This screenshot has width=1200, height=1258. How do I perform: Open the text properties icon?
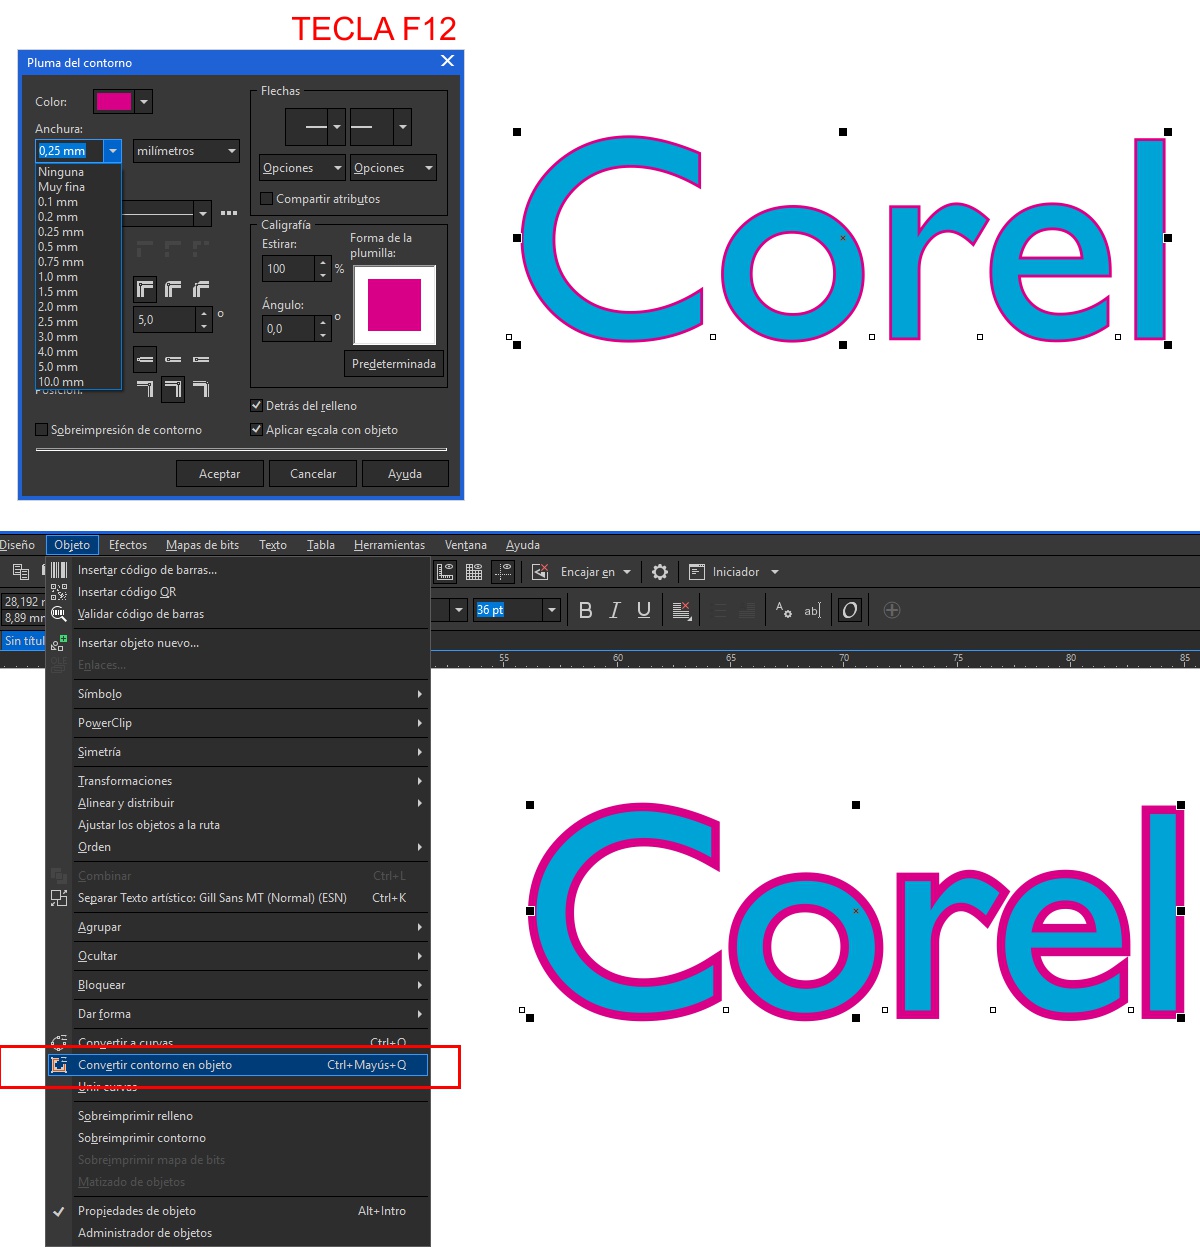pos(784,610)
